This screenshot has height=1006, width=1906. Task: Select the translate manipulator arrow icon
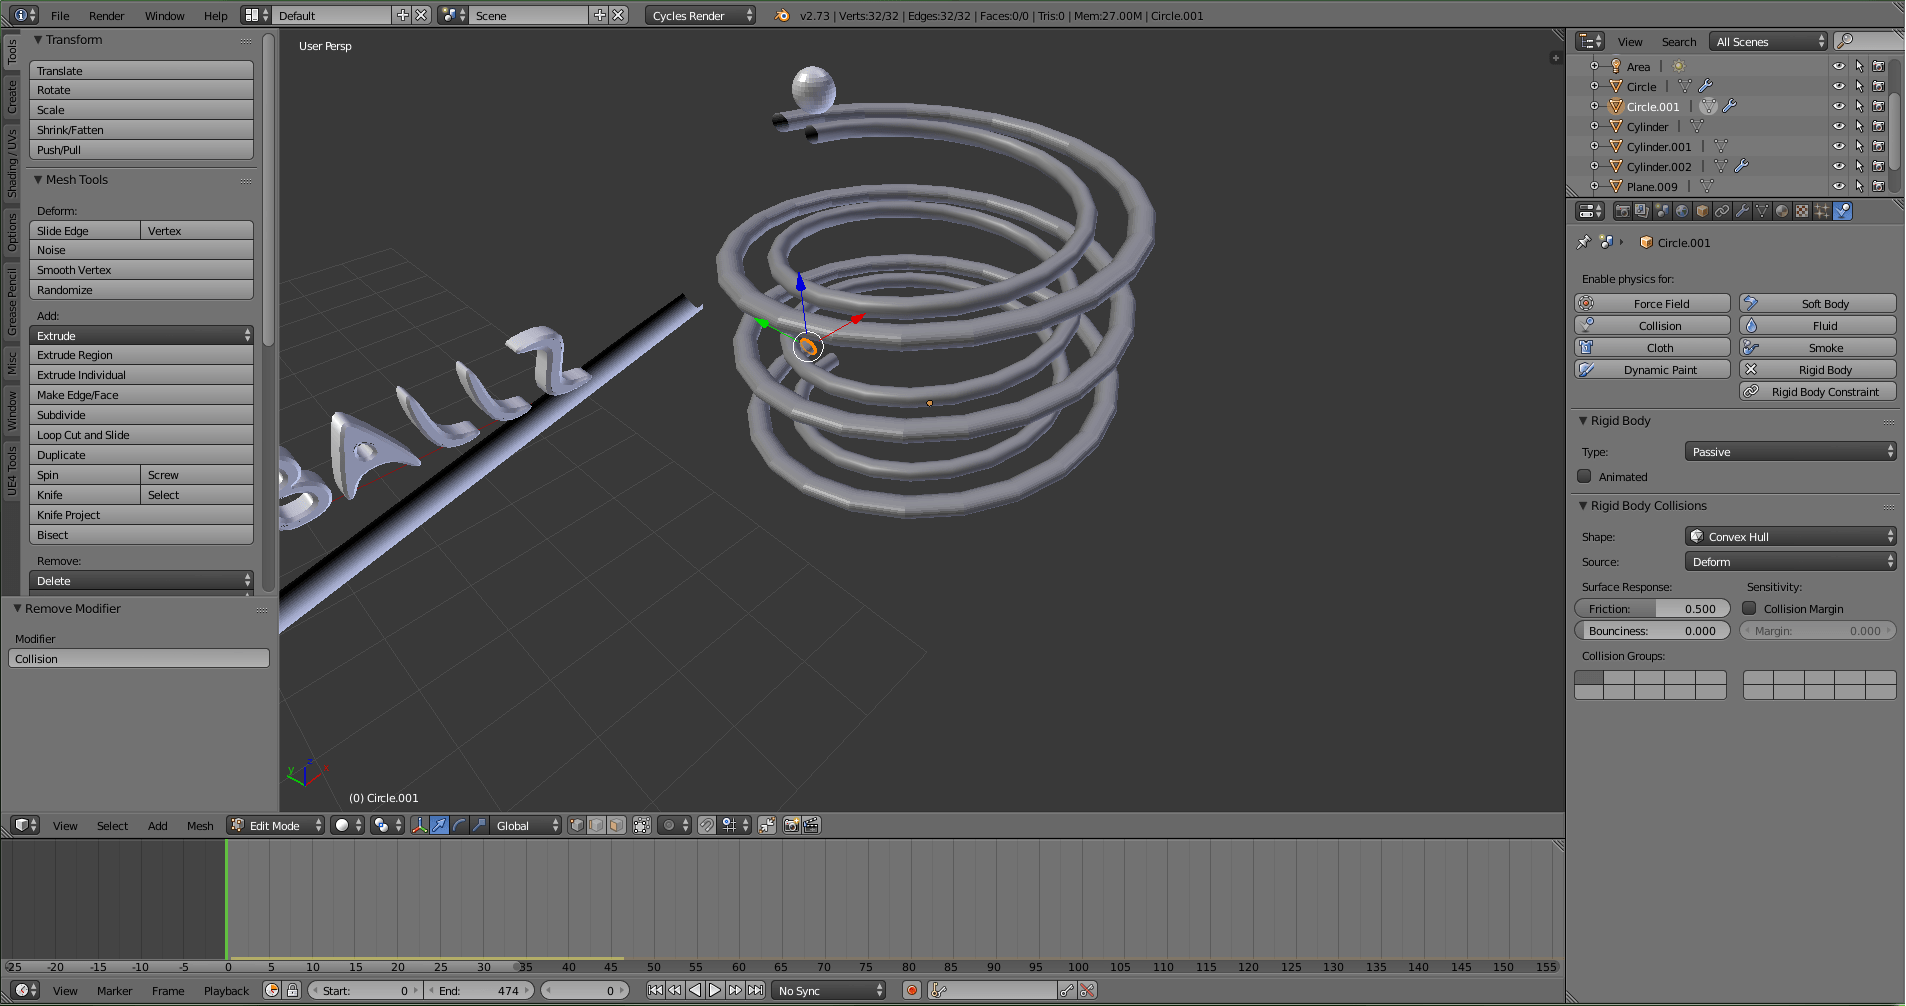pos(439,825)
